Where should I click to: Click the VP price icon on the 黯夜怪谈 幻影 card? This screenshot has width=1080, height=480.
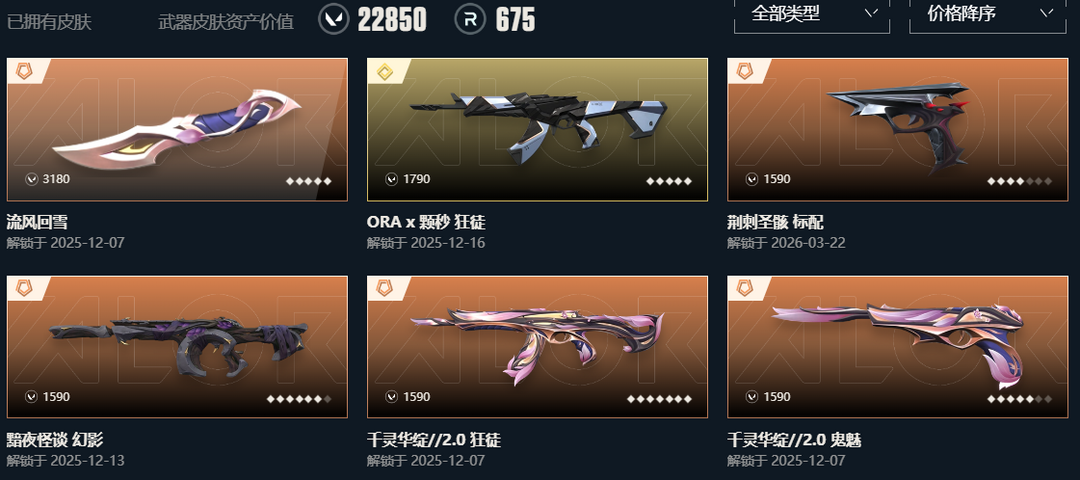(31, 397)
